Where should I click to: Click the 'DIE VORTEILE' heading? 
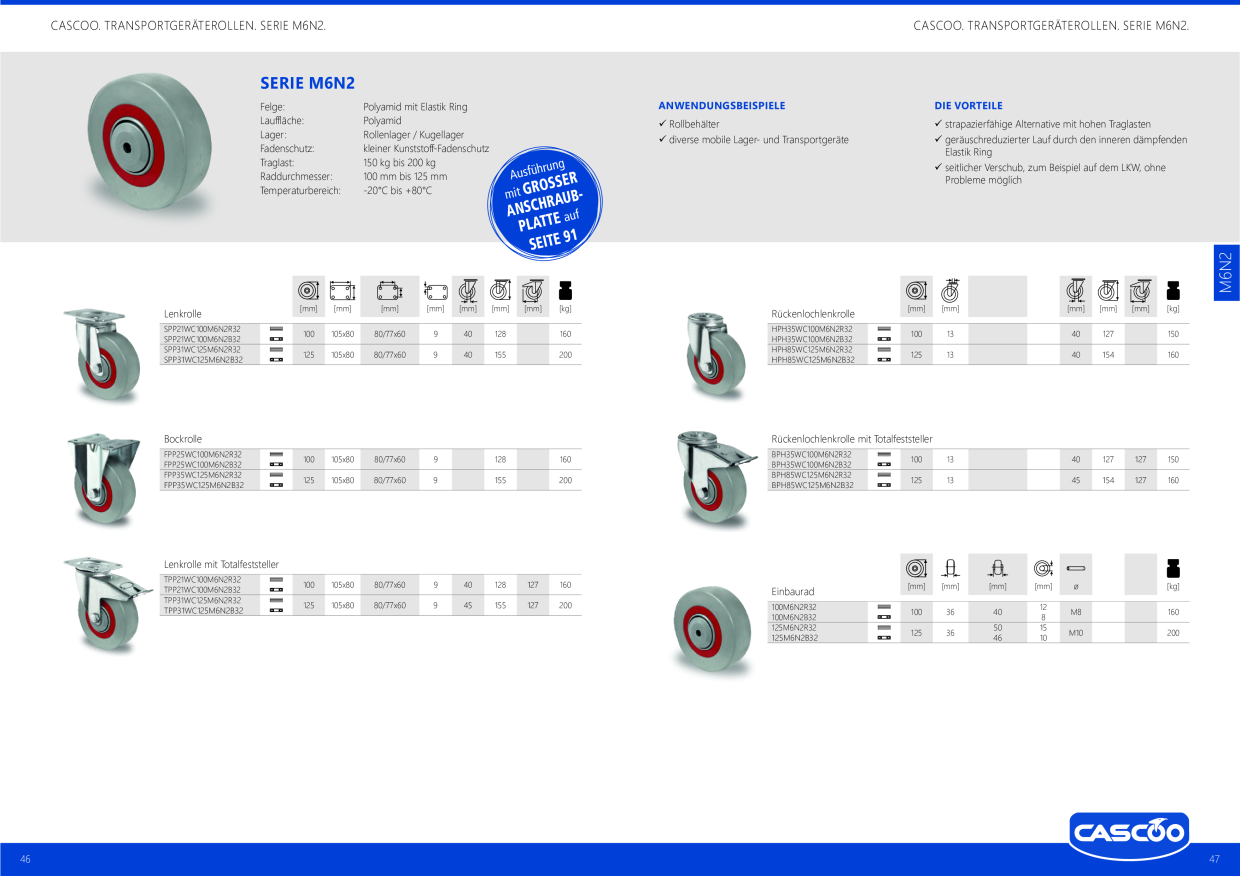point(968,105)
